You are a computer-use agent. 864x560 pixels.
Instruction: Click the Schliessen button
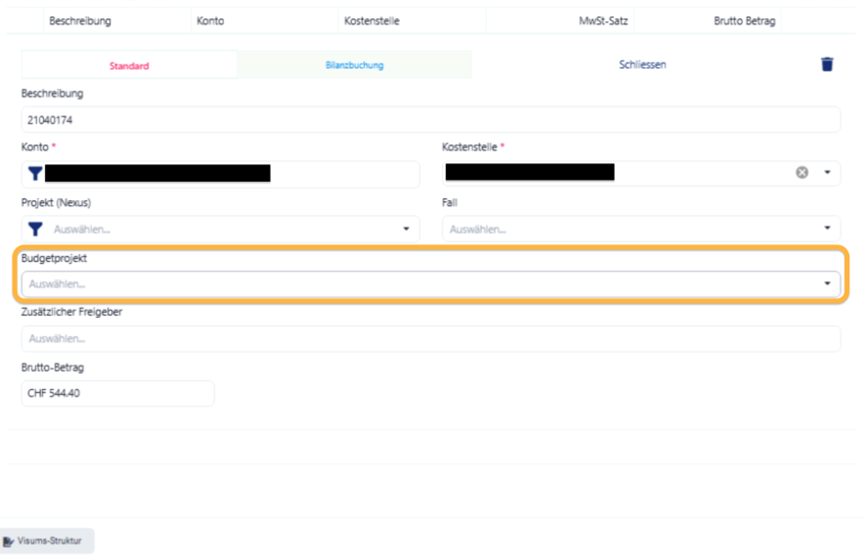tap(642, 64)
